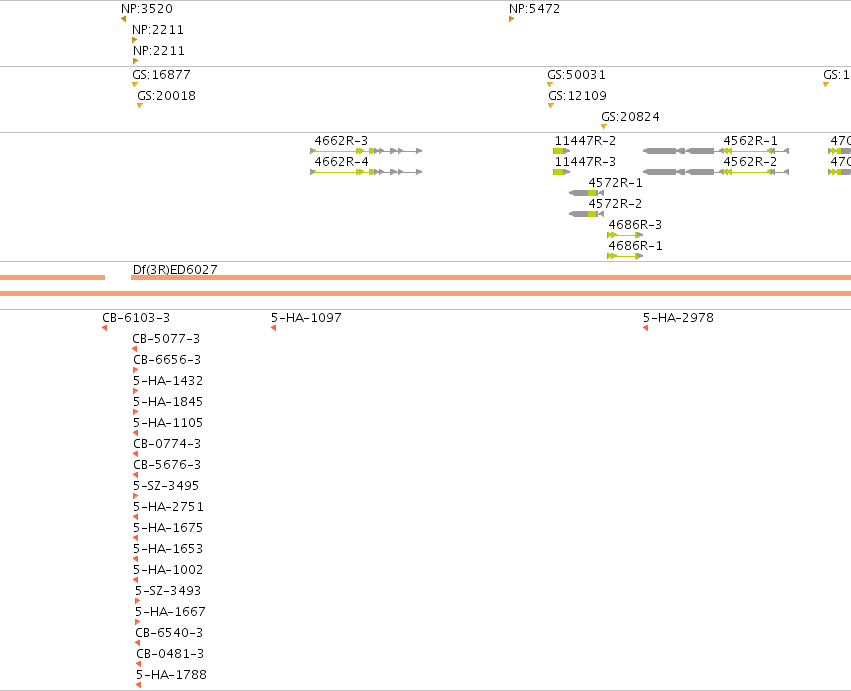Click the 4686R-1 label
The image size is (851, 691).
[x=635, y=246]
